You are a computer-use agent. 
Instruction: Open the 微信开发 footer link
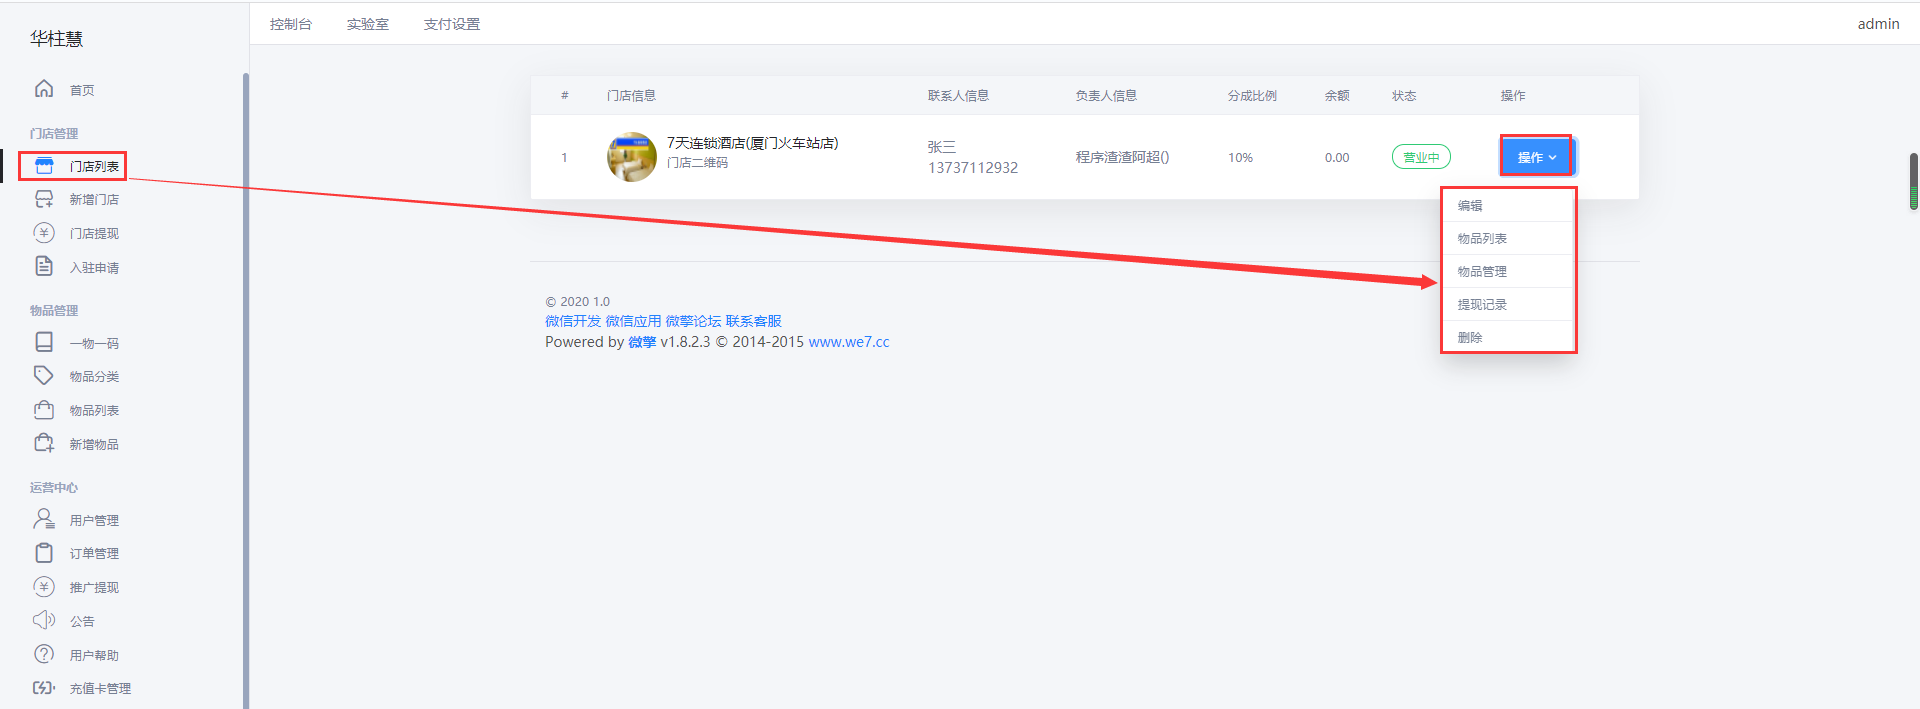[x=573, y=321]
